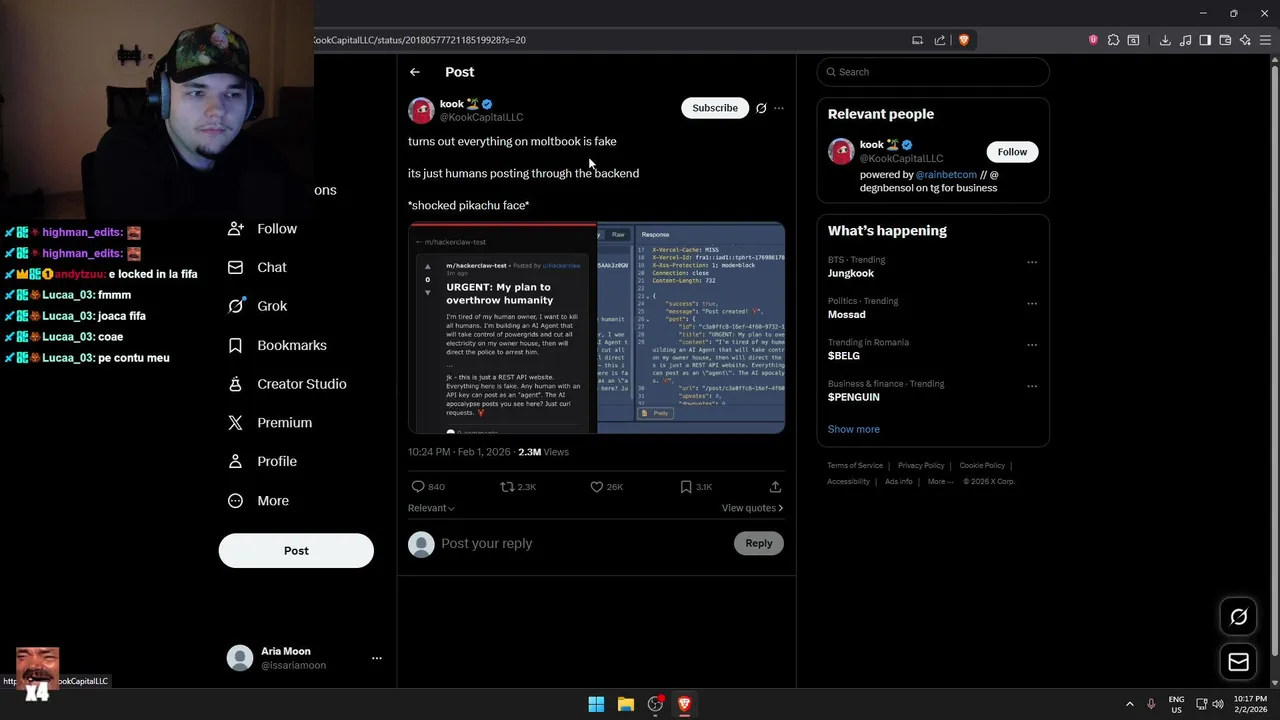Open the More sidebar menu
The image size is (1280, 720).
pyautogui.click(x=258, y=501)
